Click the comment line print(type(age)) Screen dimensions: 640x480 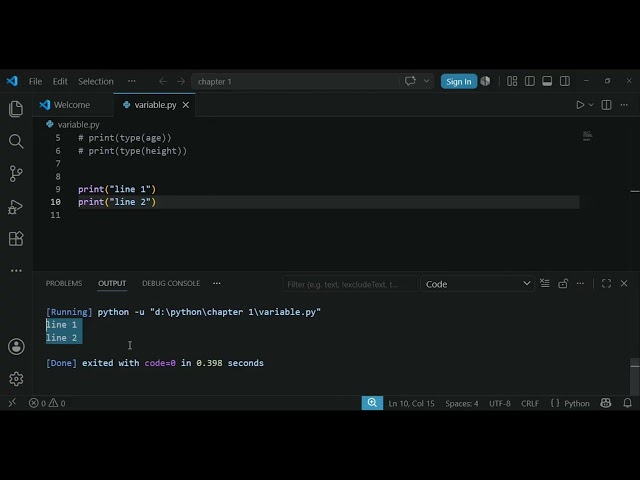125,138
